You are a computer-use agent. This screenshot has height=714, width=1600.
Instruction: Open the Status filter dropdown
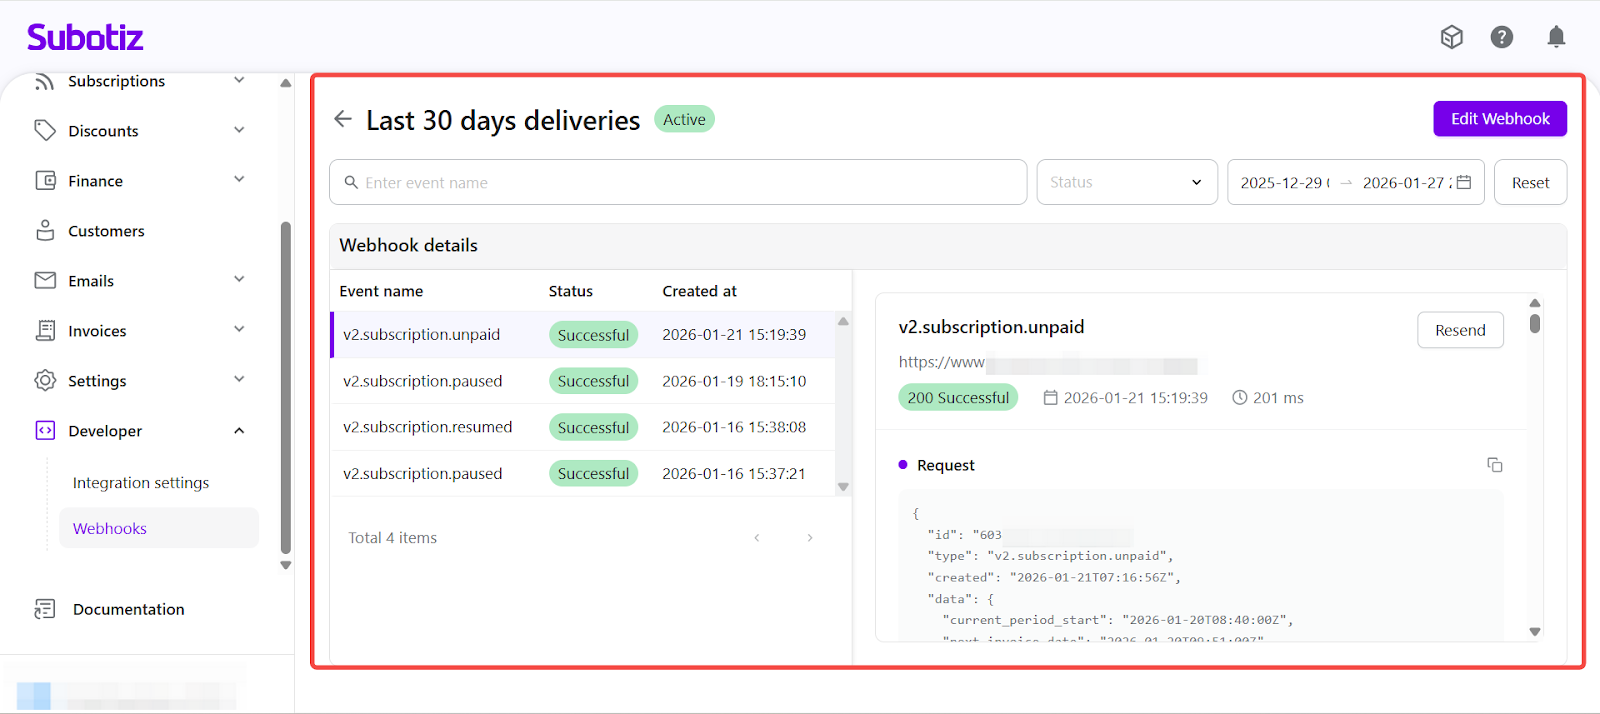pos(1126,182)
